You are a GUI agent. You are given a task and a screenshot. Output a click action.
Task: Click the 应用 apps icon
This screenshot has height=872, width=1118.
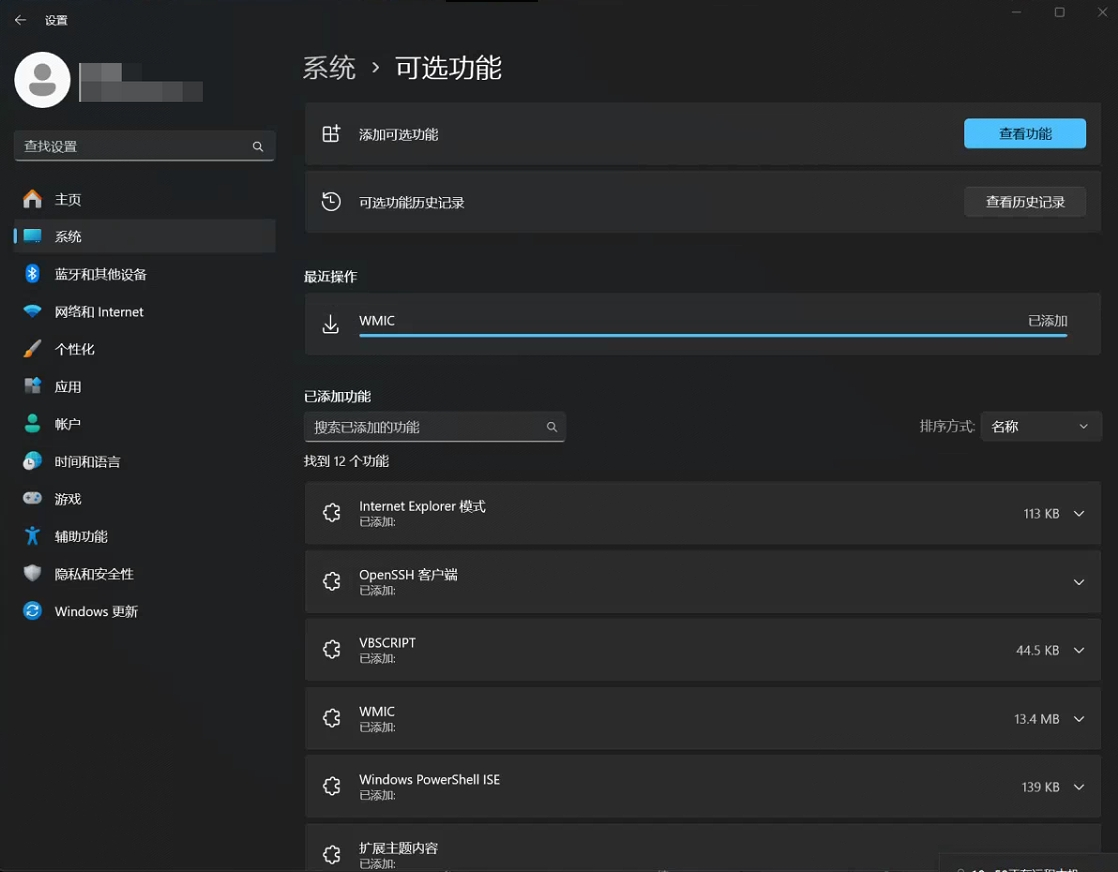tap(32, 386)
